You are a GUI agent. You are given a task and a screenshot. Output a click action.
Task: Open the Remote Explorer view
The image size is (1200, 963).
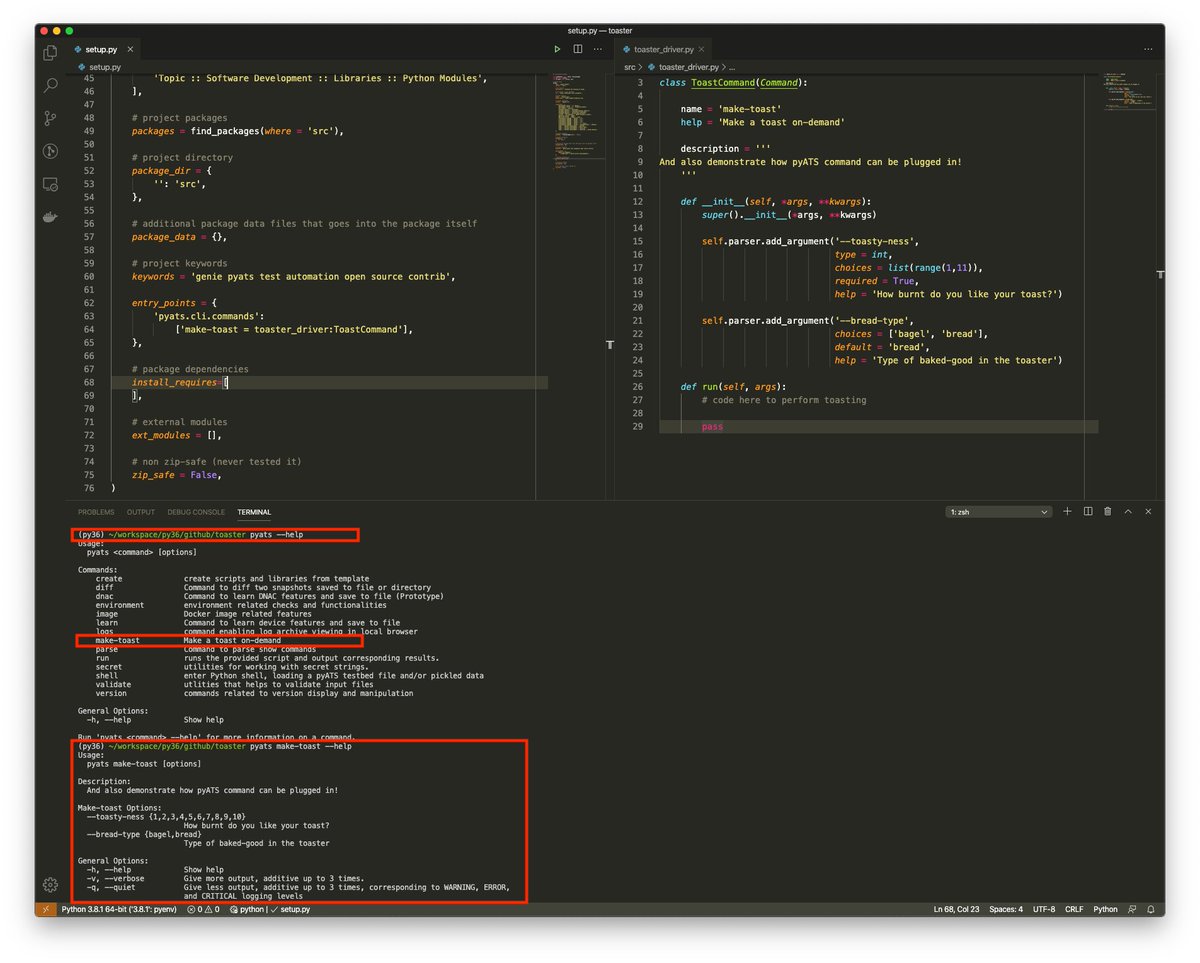point(50,184)
